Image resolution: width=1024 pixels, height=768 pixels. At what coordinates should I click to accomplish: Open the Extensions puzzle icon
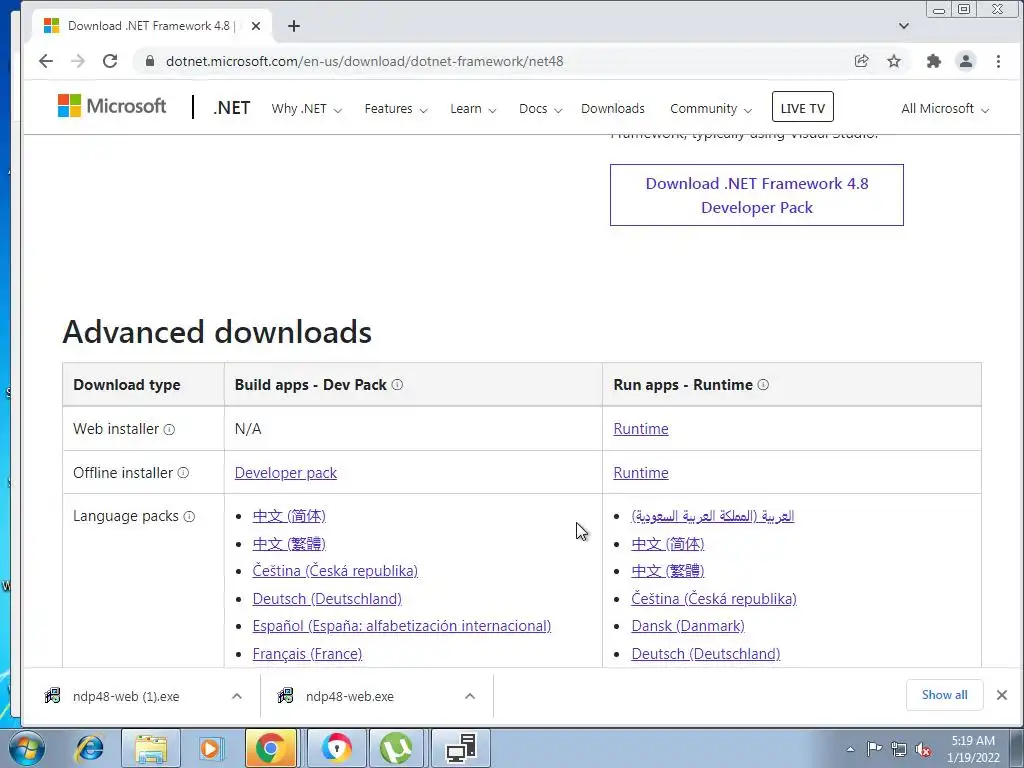(934, 61)
